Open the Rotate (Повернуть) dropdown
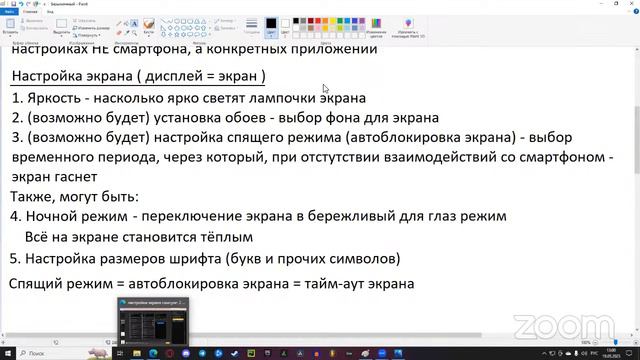Image resolution: width=640 pixels, height=360 pixels. (x=87, y=35)
